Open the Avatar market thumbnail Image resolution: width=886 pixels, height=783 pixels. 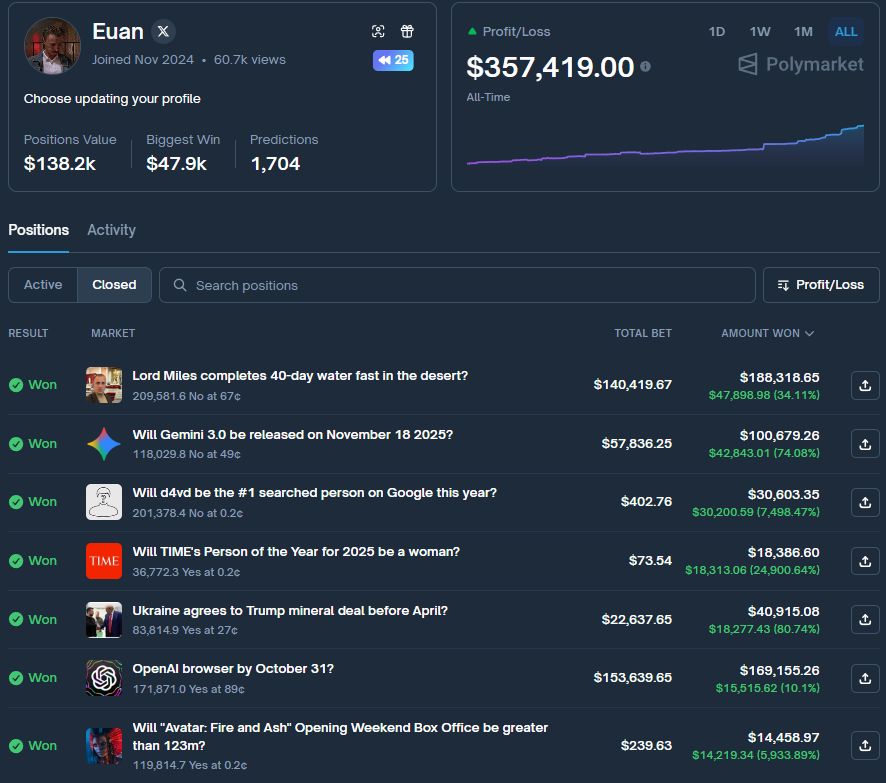pos(104,746)
